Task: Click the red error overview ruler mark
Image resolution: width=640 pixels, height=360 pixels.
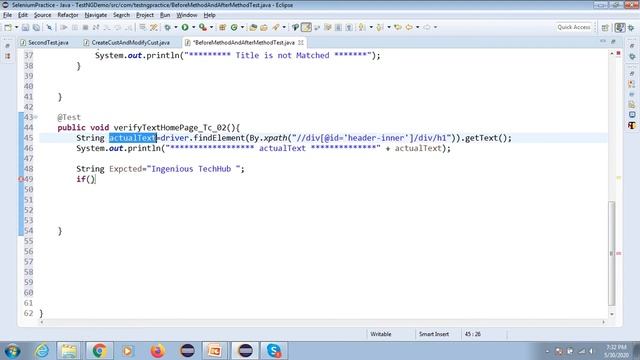Action: (619, 253)
